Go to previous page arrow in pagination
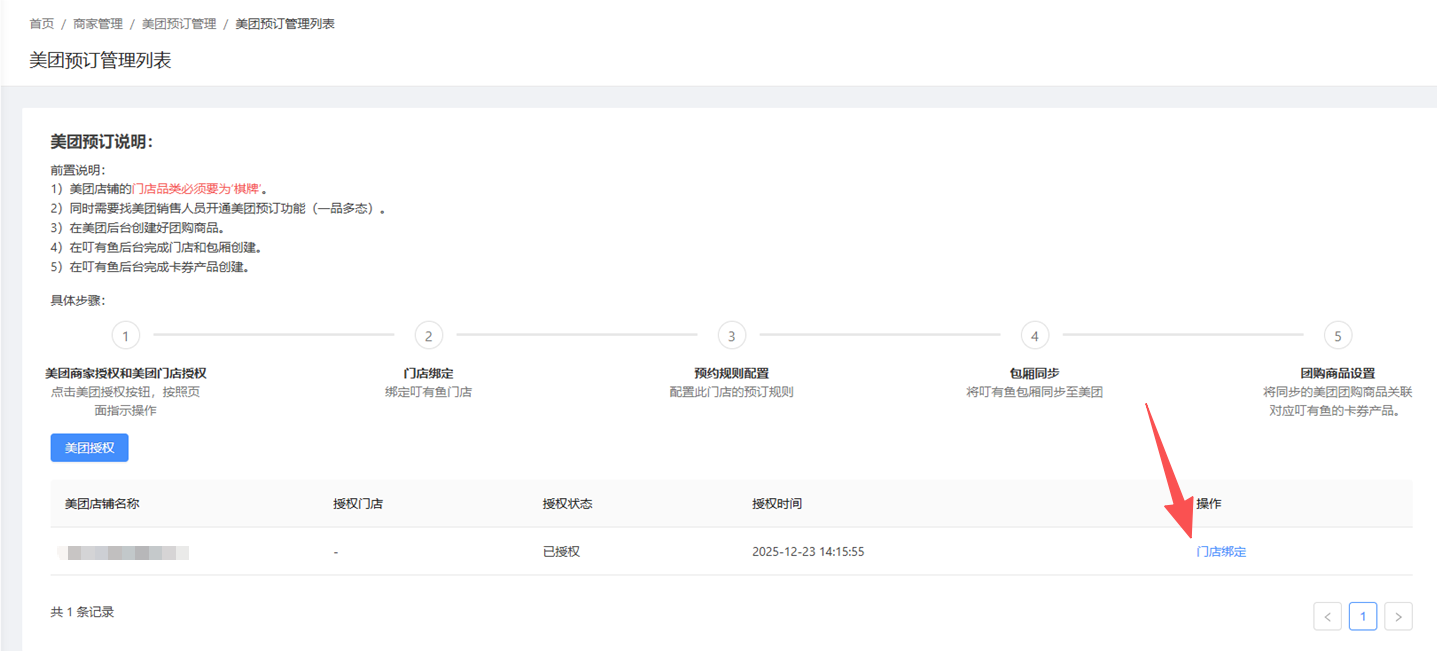This screenshot has width=1437, height=651. tap(1327, 617)
